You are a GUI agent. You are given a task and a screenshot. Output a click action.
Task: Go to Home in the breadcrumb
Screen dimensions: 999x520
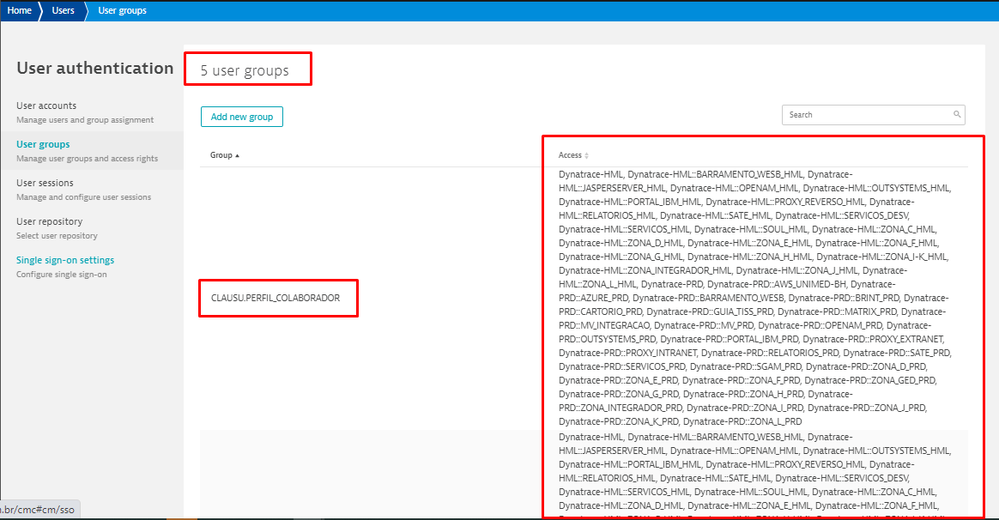pos(21,10)
